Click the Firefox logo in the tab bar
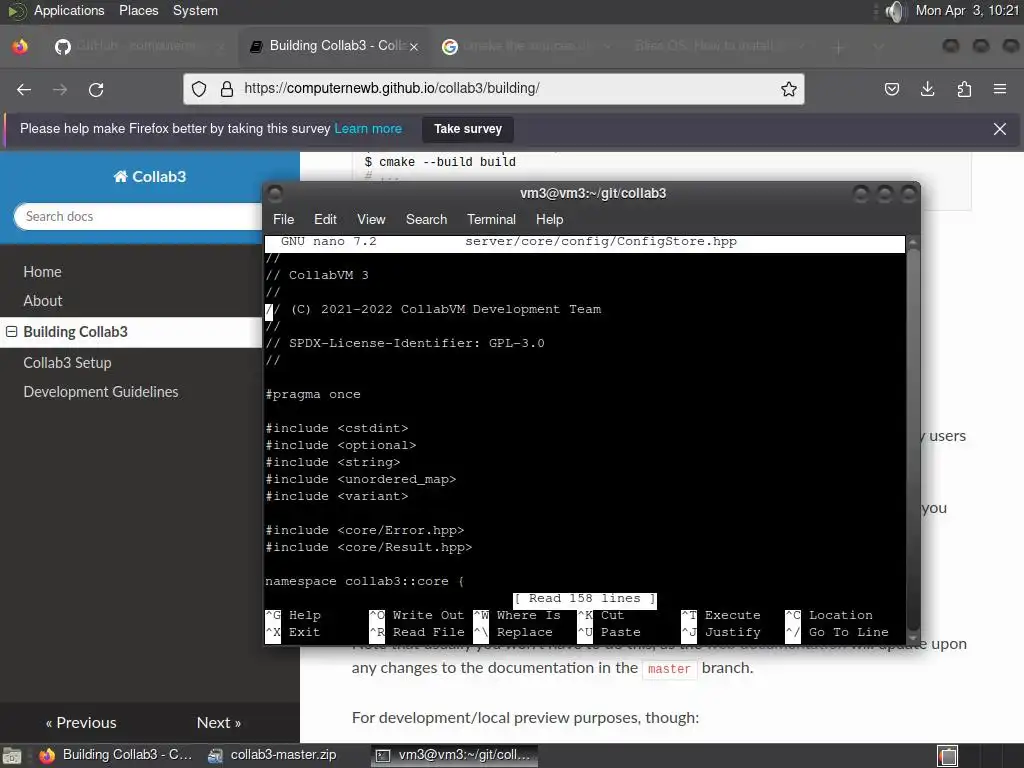Screen dimensions: 1024x768 tap(20, 46)
